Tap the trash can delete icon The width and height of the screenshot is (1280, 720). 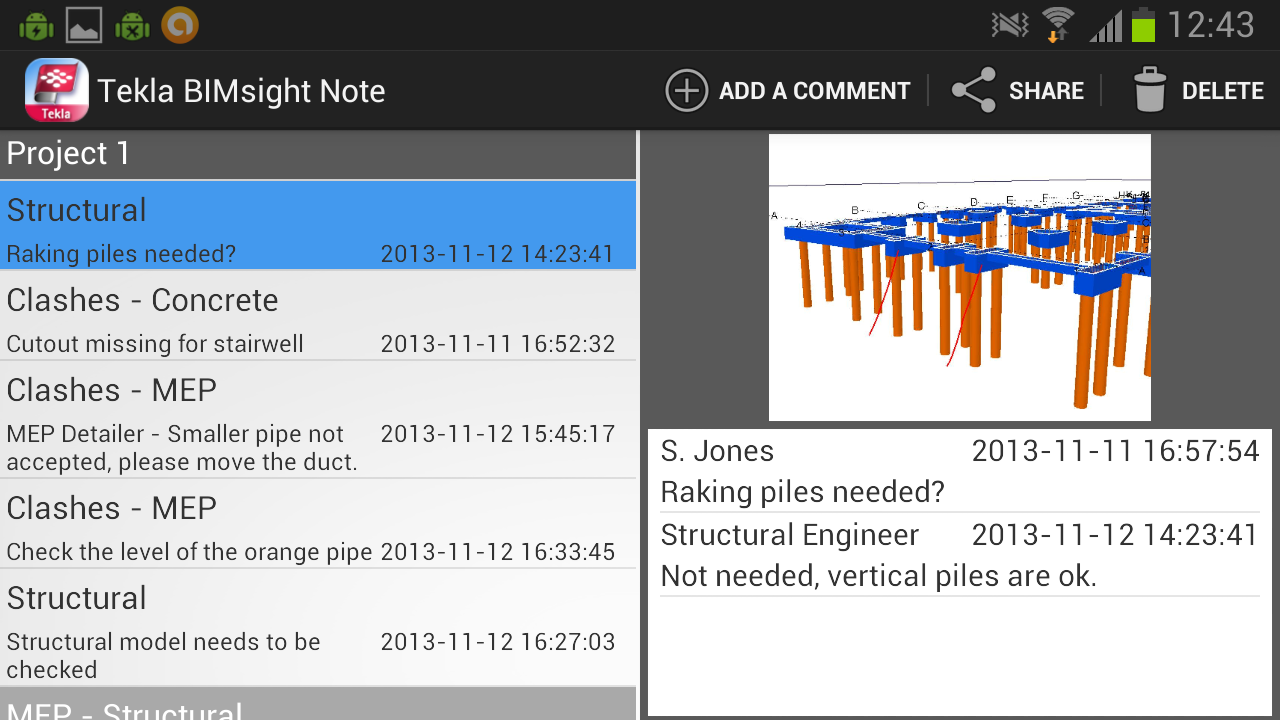(1150, 91)
